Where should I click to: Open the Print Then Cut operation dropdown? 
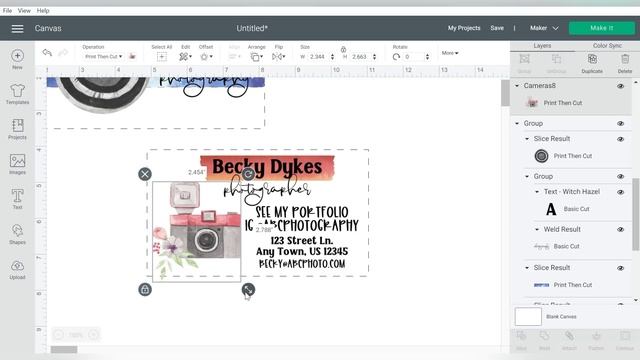coord(104,56)
